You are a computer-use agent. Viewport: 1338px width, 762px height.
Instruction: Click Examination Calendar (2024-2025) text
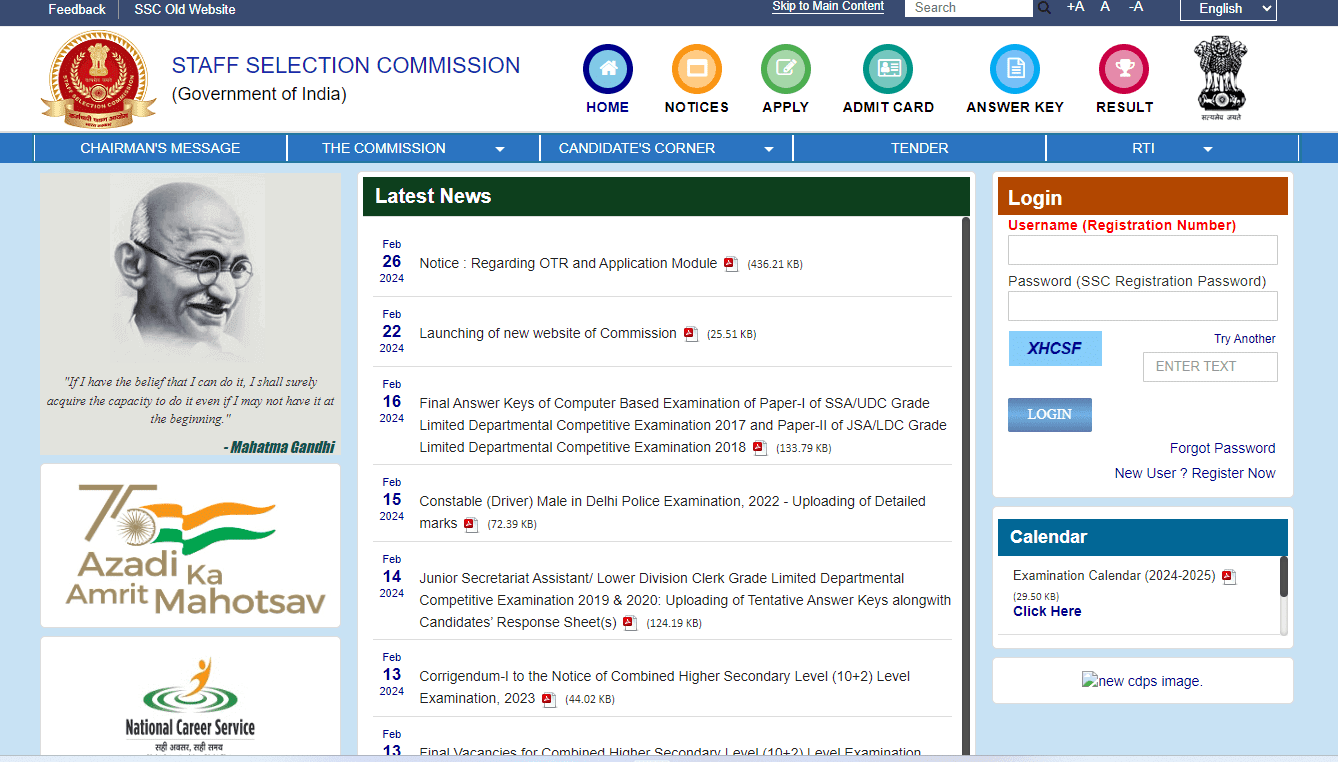click(x=1114, y=575)
